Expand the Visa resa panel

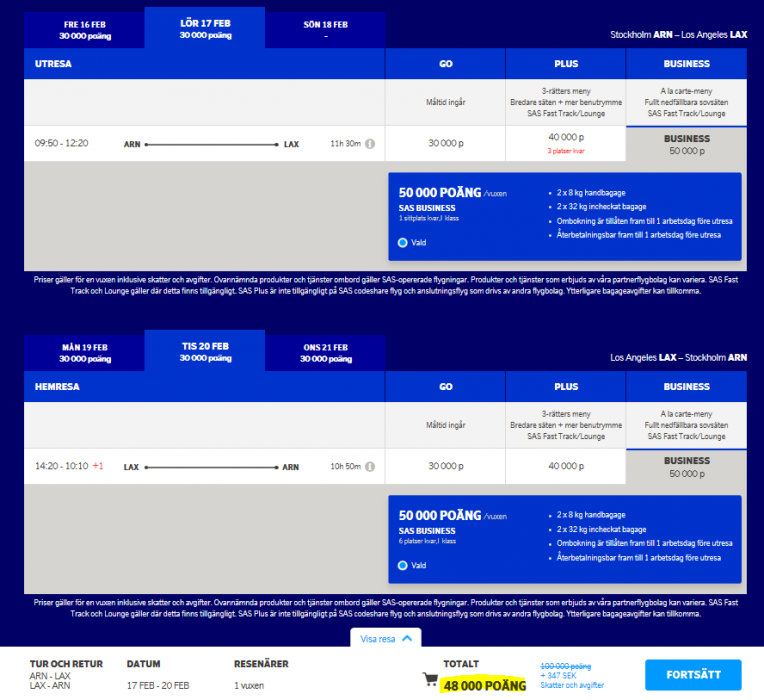tap(385, 638)
